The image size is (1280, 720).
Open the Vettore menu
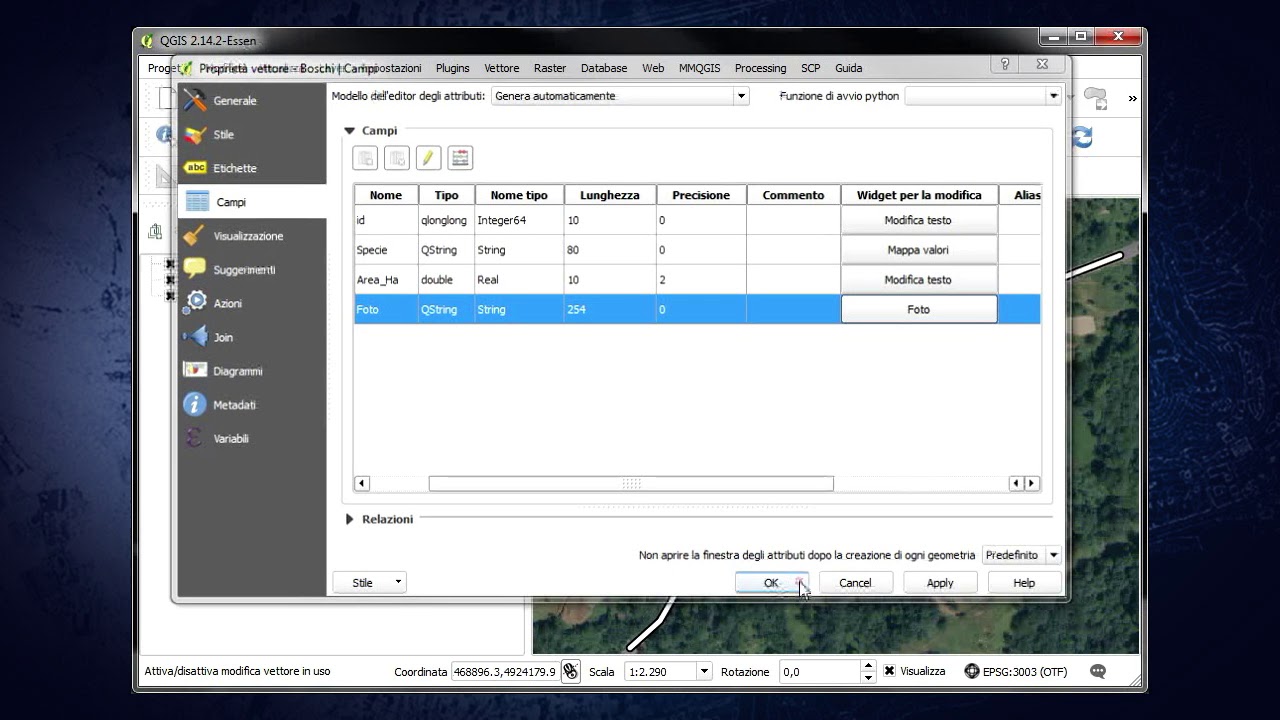(x=501, y=68)
